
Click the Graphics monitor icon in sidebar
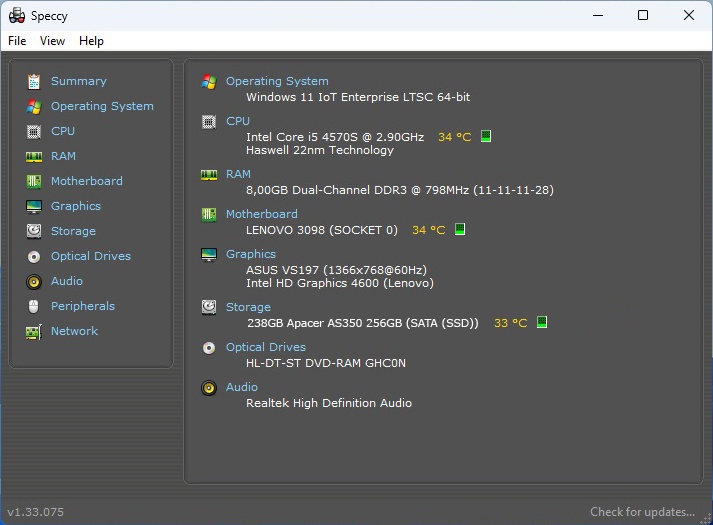tap(34, 206)
